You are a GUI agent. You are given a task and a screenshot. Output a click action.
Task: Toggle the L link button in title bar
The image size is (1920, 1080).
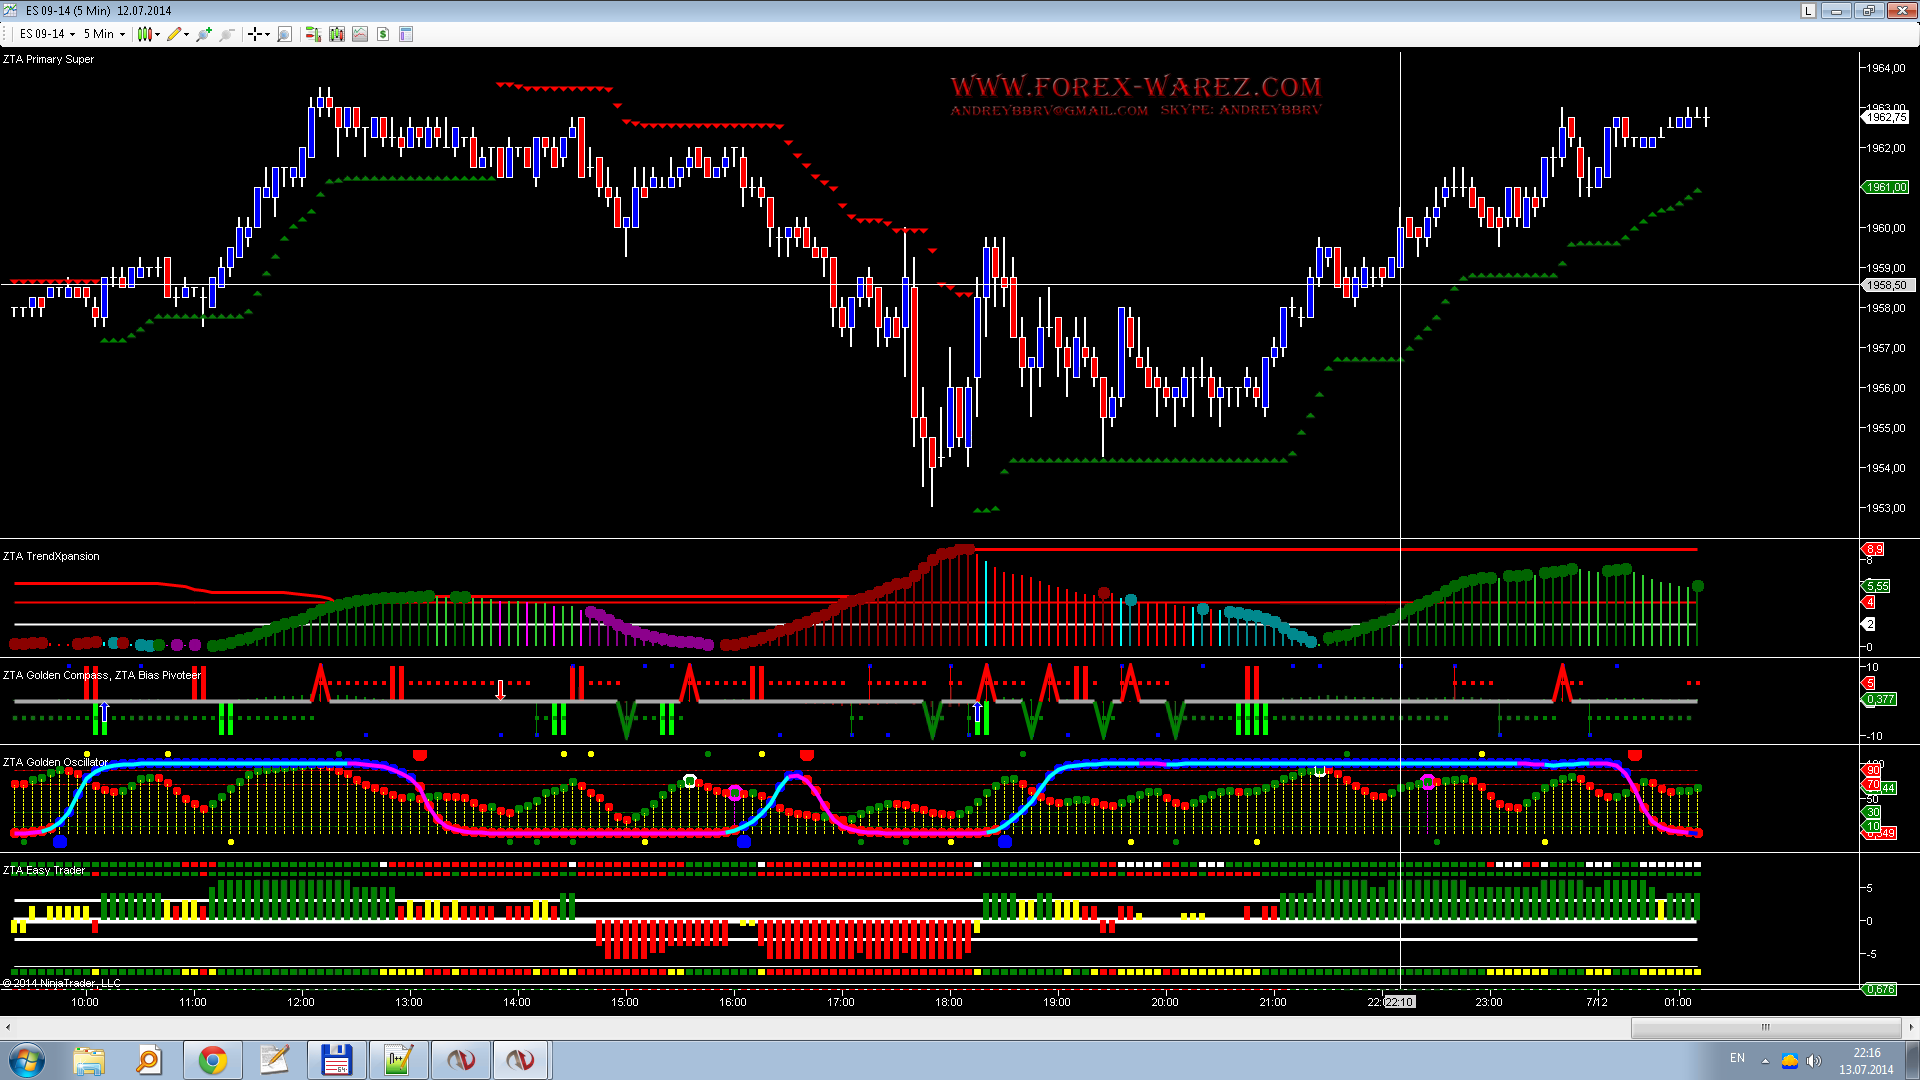(1808, 10)
